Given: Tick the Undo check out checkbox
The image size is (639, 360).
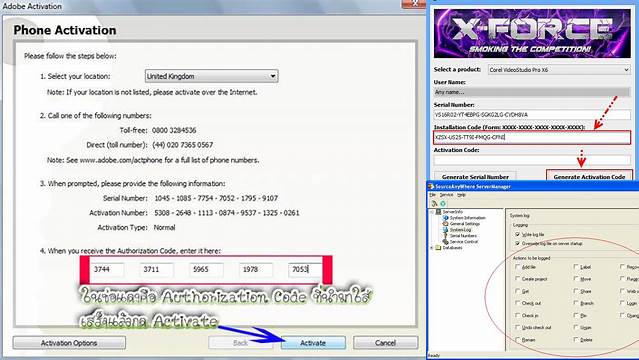Looking at the screenshot, I should click(518, 327).
